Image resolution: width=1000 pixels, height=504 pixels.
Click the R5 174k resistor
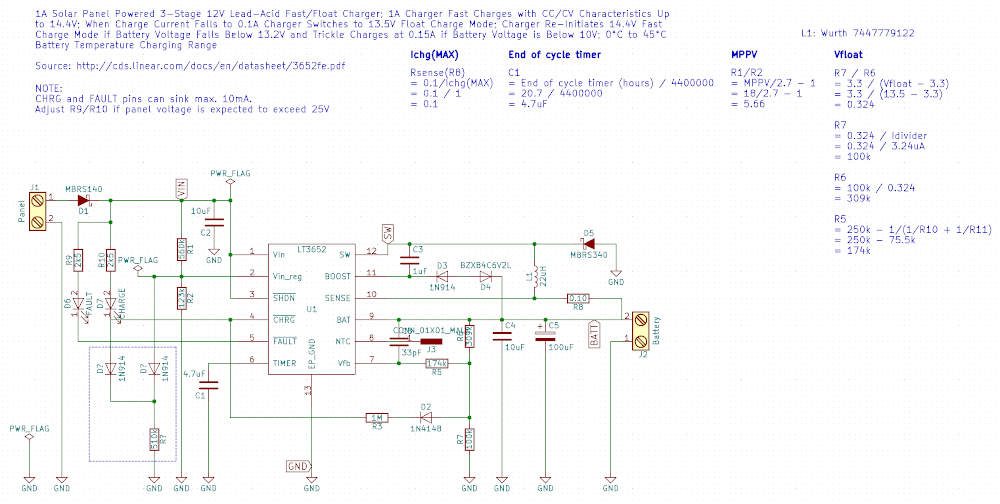pos(438,364)
